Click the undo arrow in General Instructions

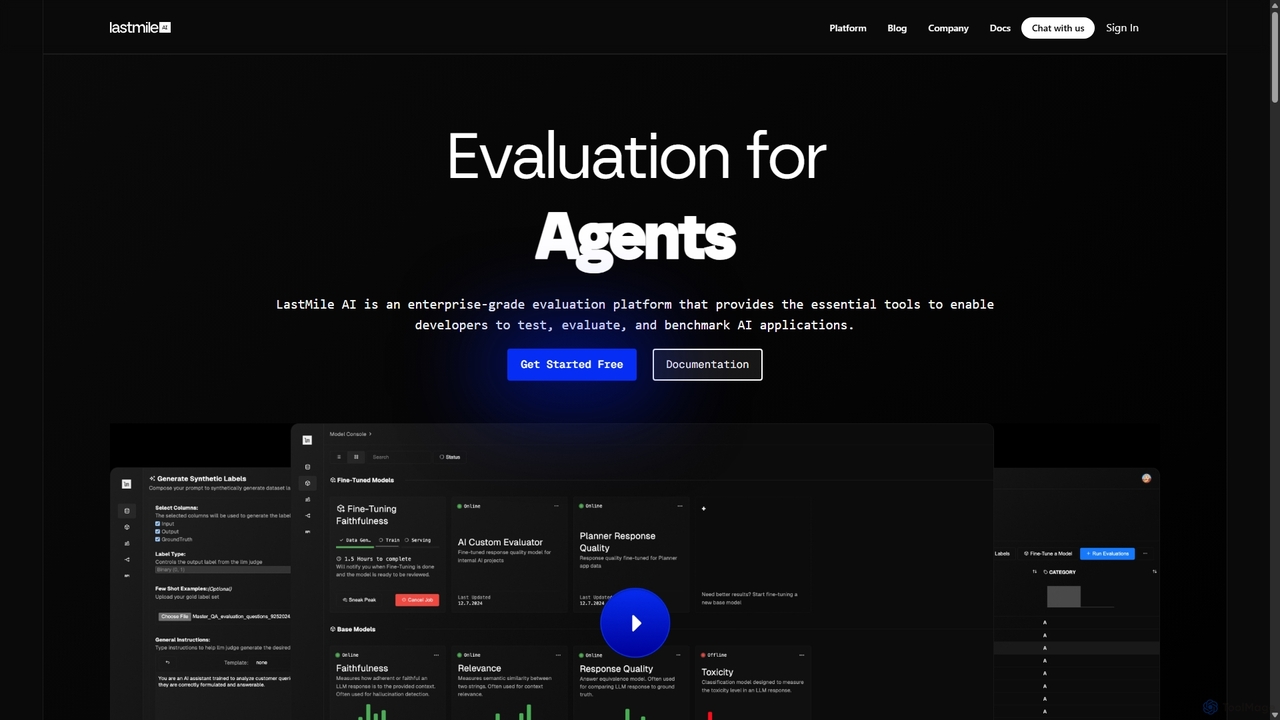coord(167,662)
